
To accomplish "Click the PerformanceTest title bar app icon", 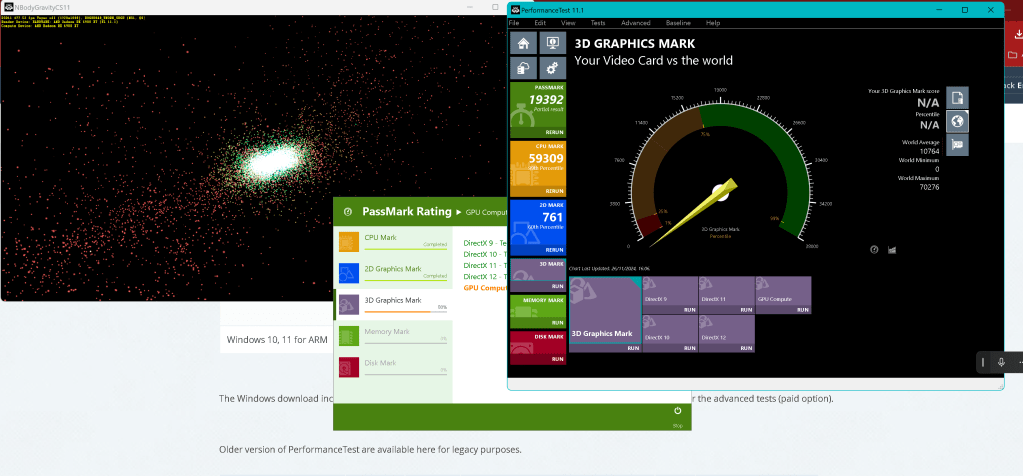I will pyautogui.click(x=515, y=10).
